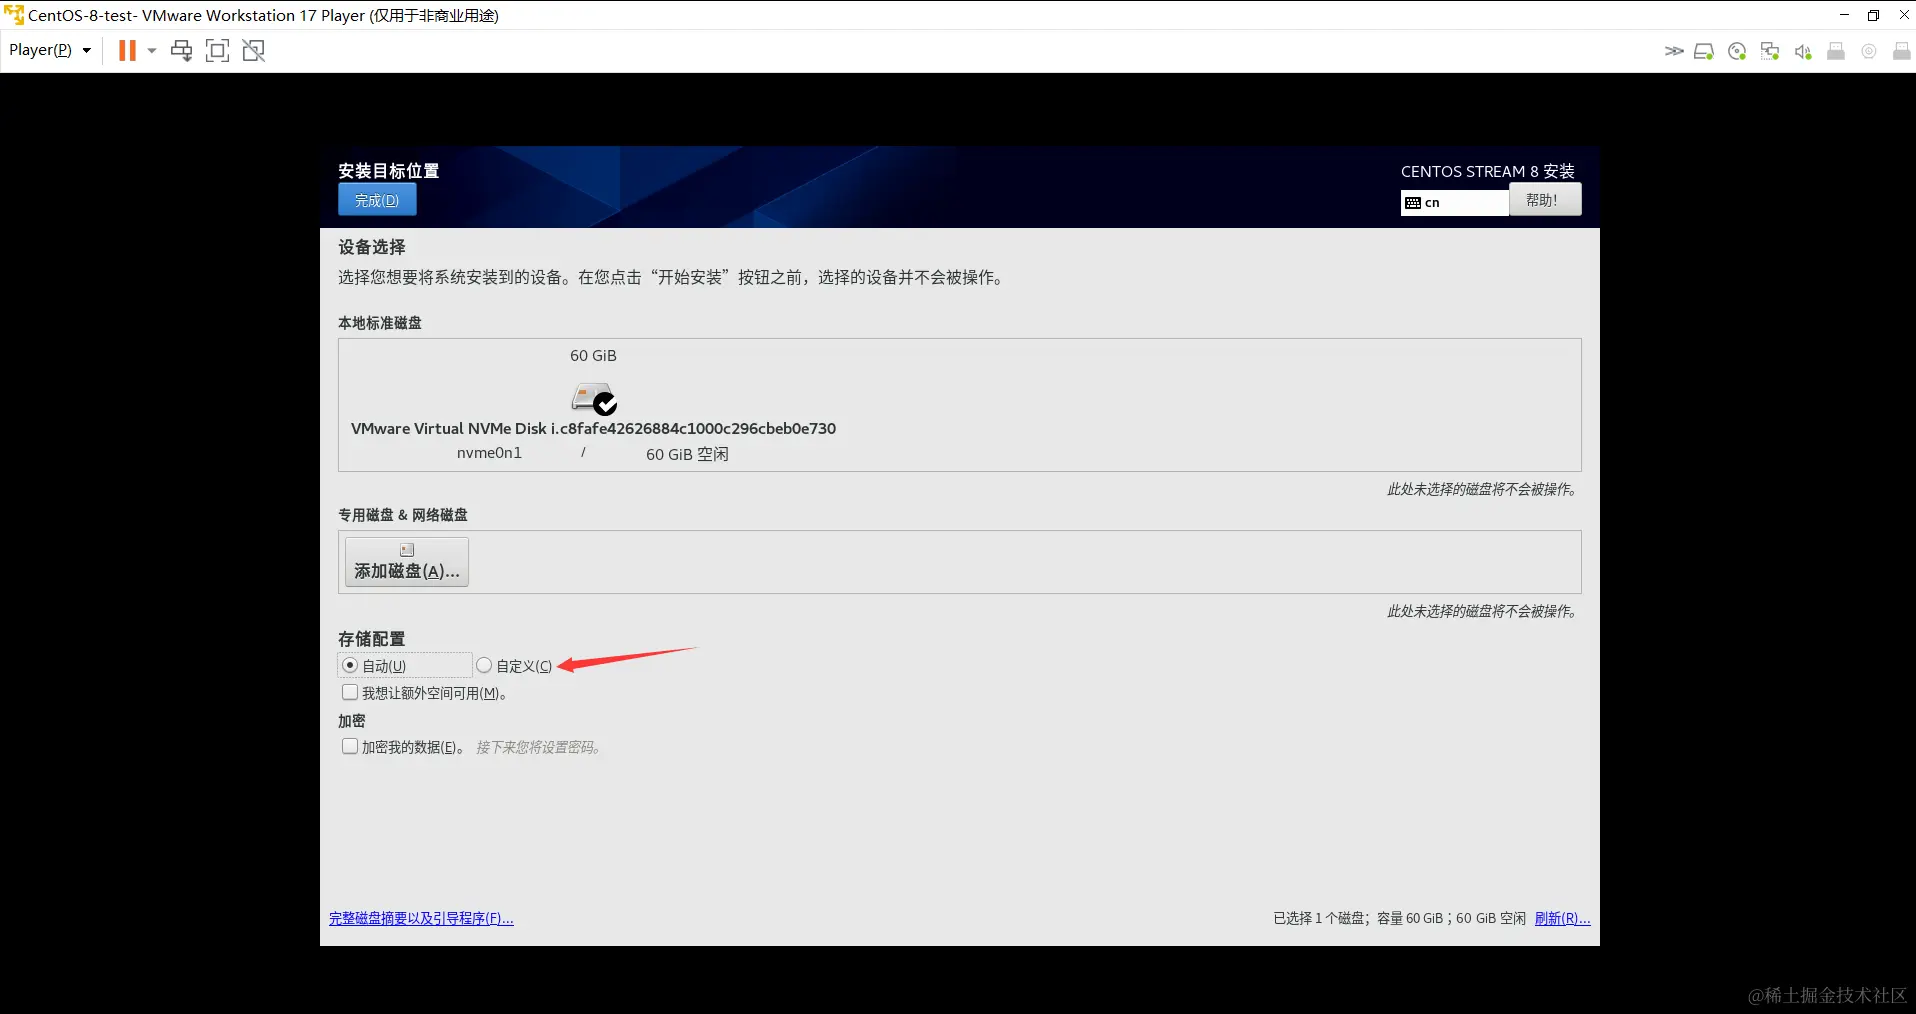
Task: Minimize the VMware Player window
Action: point(1844,15)
